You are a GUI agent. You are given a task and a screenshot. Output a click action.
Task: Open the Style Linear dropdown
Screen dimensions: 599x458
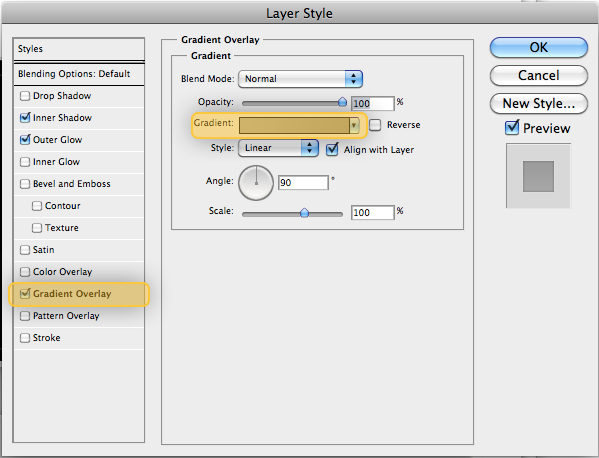click(x=278, y=148)
